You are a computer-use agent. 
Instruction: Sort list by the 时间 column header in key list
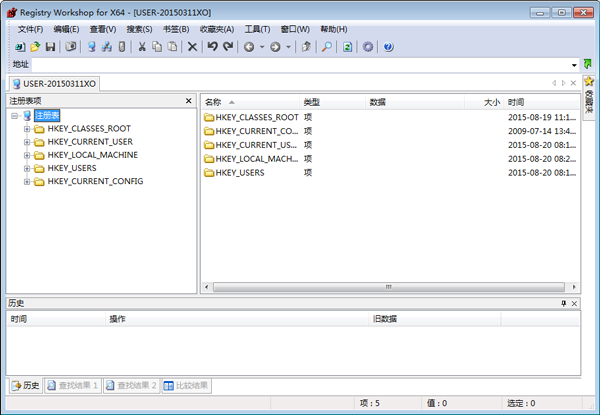[x=541, y=102]
